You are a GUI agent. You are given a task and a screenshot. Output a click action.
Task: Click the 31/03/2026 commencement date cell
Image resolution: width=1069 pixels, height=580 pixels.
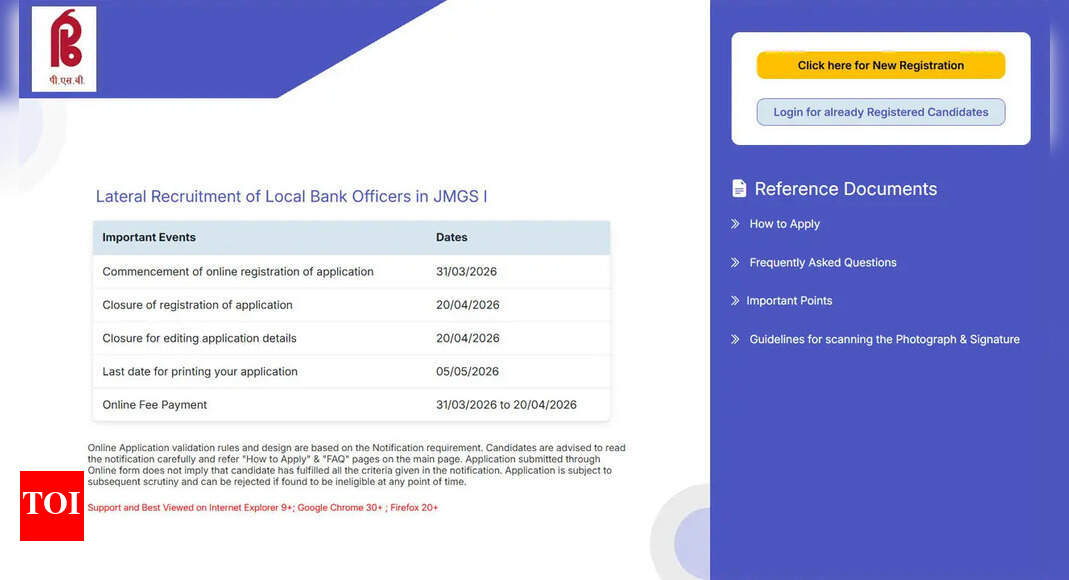[467, 271]
